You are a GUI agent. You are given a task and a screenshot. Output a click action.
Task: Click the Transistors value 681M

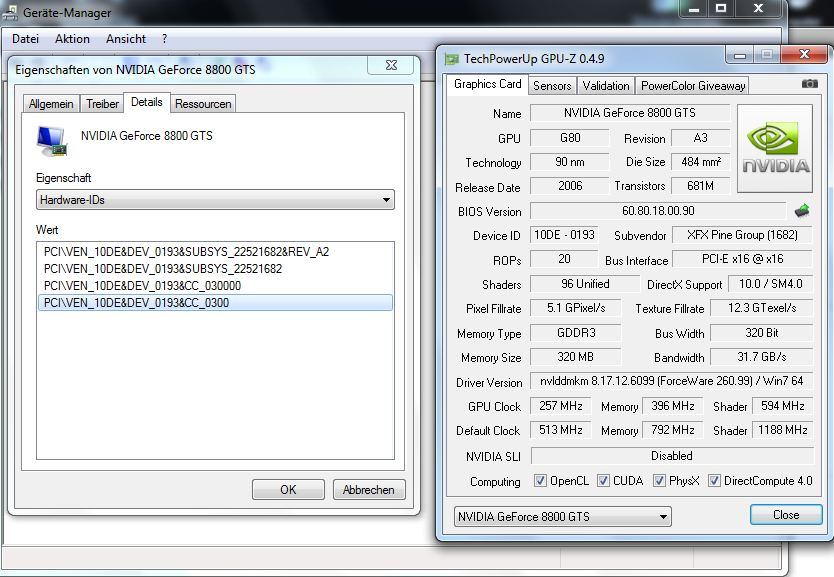click(x=700, y=186)
